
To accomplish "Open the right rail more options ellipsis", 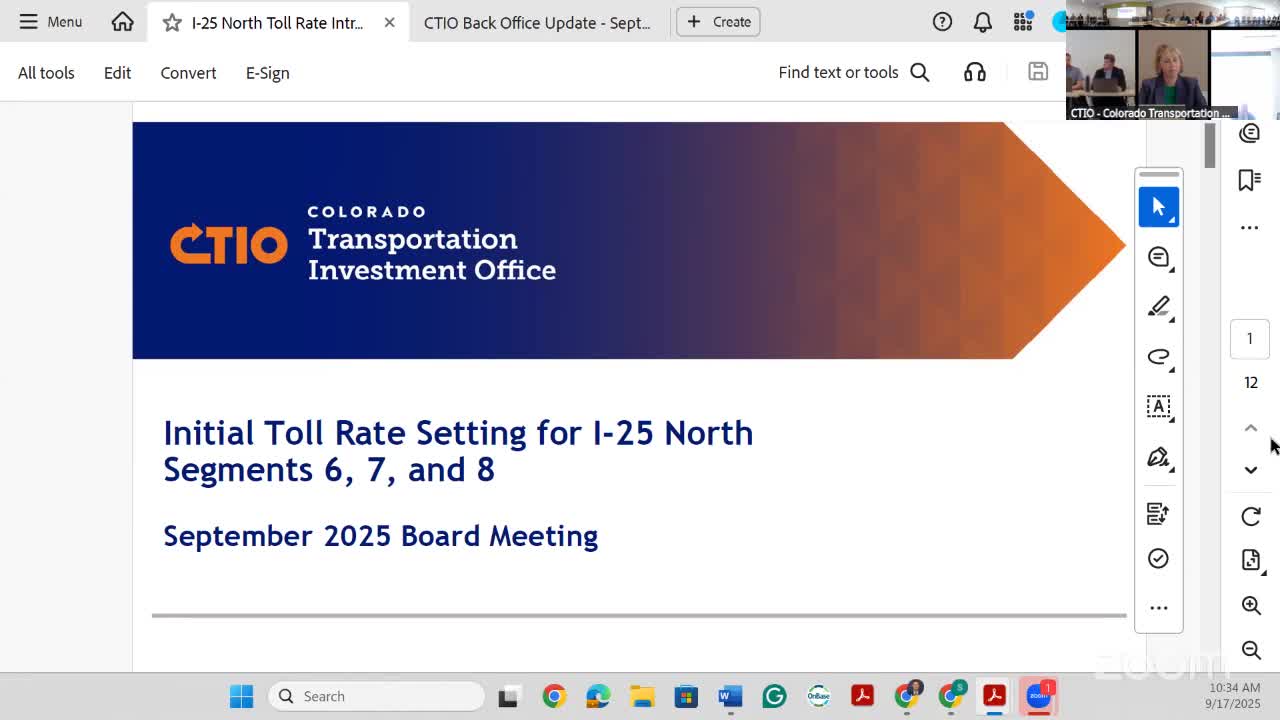I will [1250, 228].
